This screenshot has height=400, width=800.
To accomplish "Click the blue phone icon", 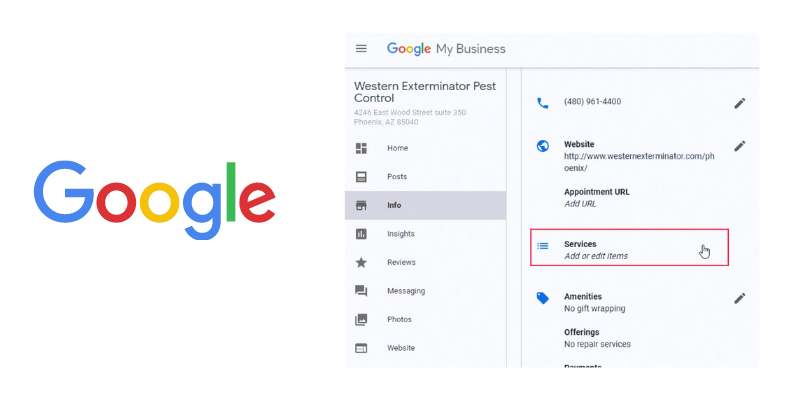I will tap(543, 103).
